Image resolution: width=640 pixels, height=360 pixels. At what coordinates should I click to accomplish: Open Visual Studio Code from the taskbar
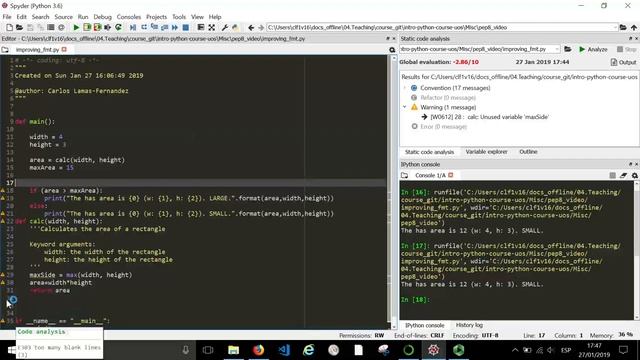tap(284, 350)
